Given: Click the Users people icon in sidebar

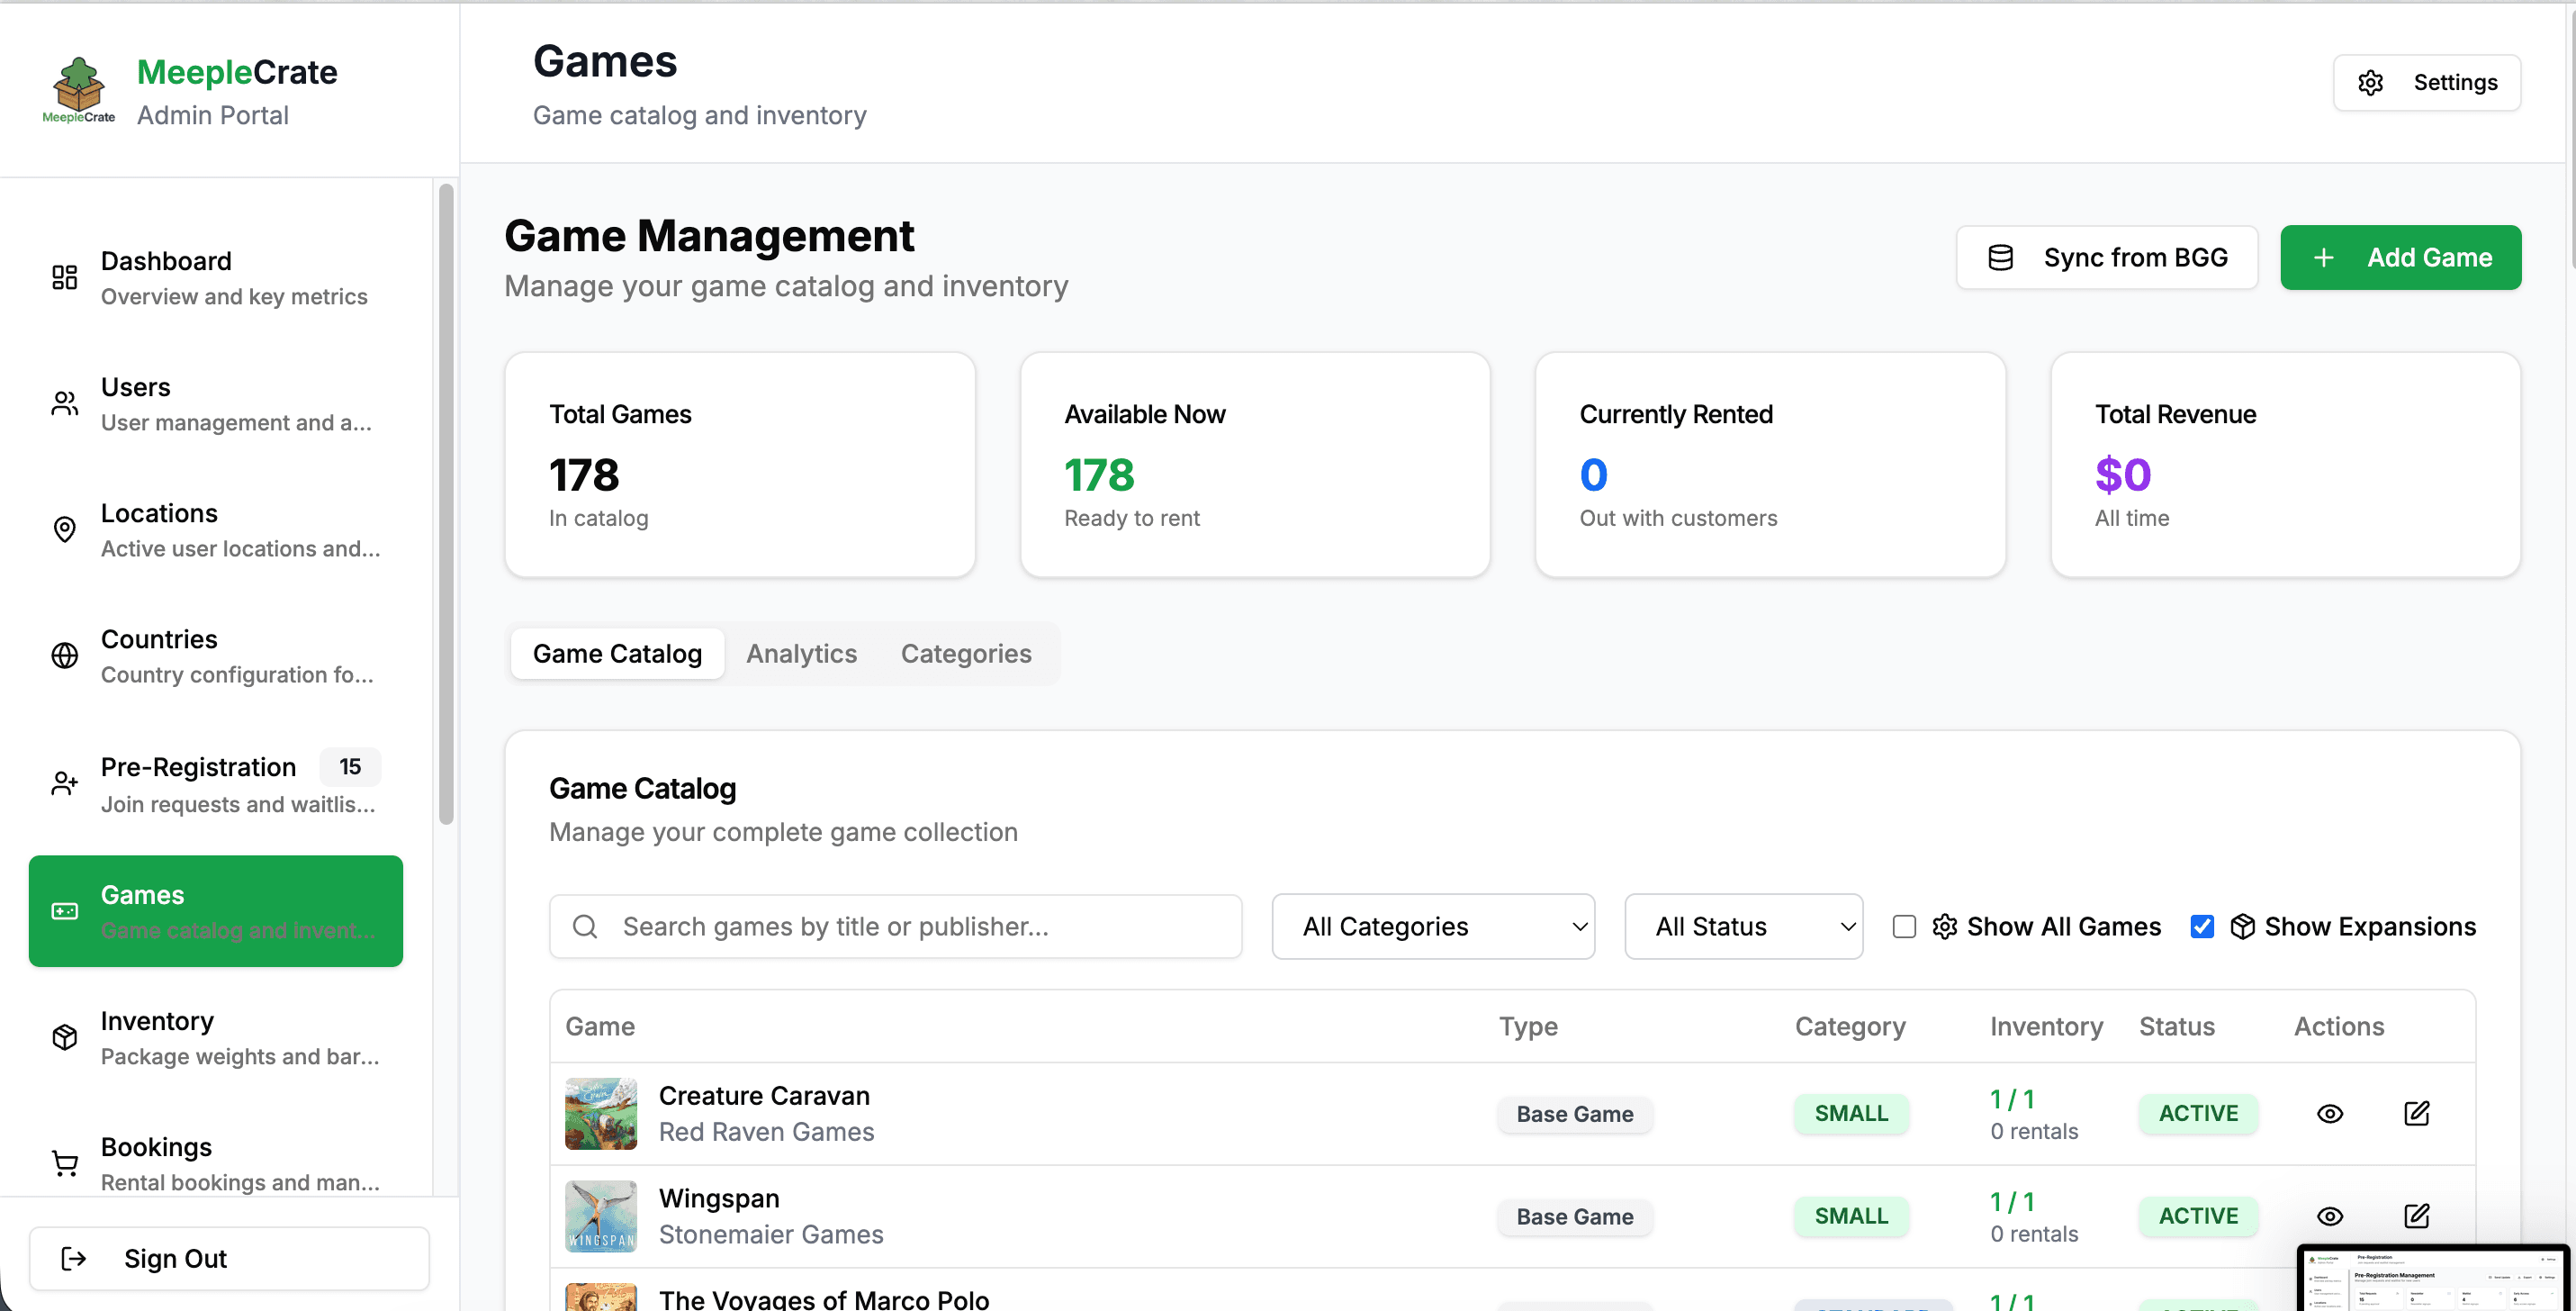Looking at the screenshot, I should pyautogui.click(x=65, y=403).
